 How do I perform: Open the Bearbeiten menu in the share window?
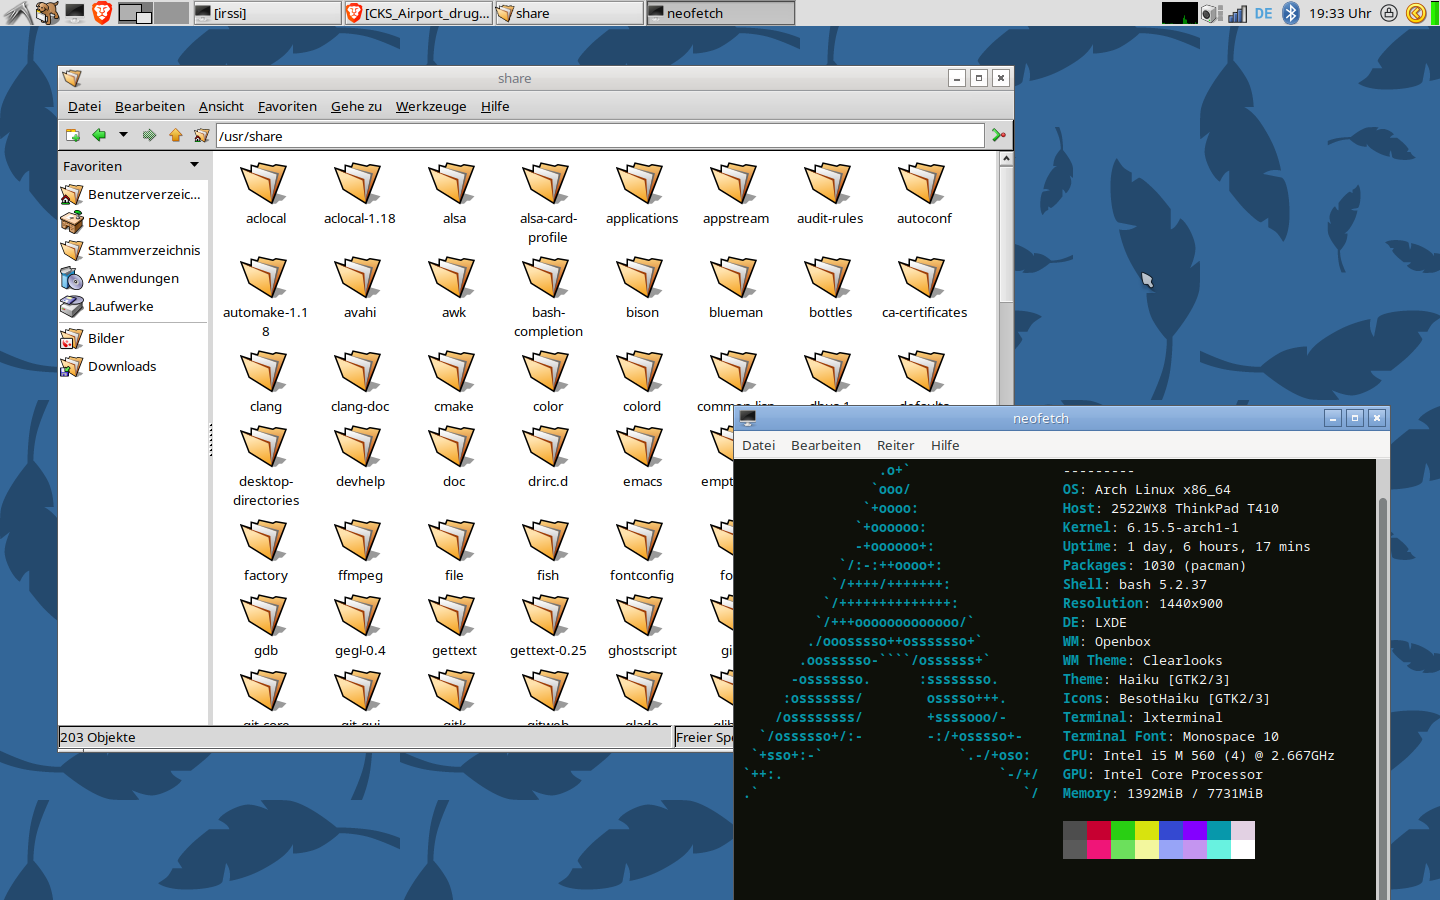pos(150,106)
